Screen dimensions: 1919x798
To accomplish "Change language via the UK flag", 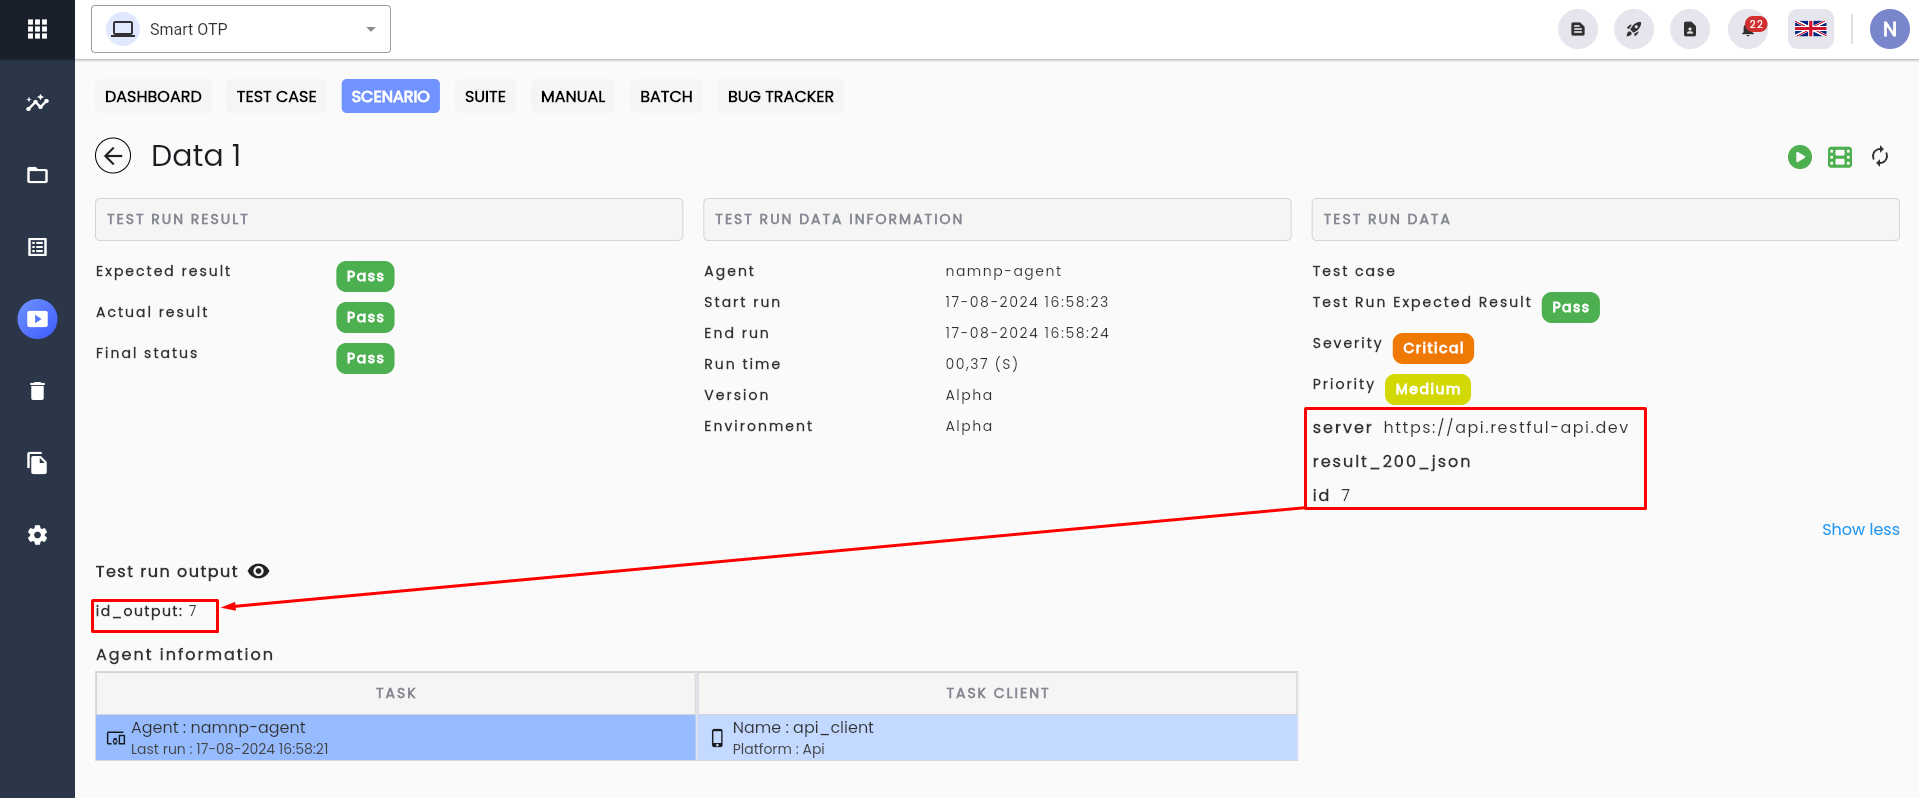I will click(1810, 29).
